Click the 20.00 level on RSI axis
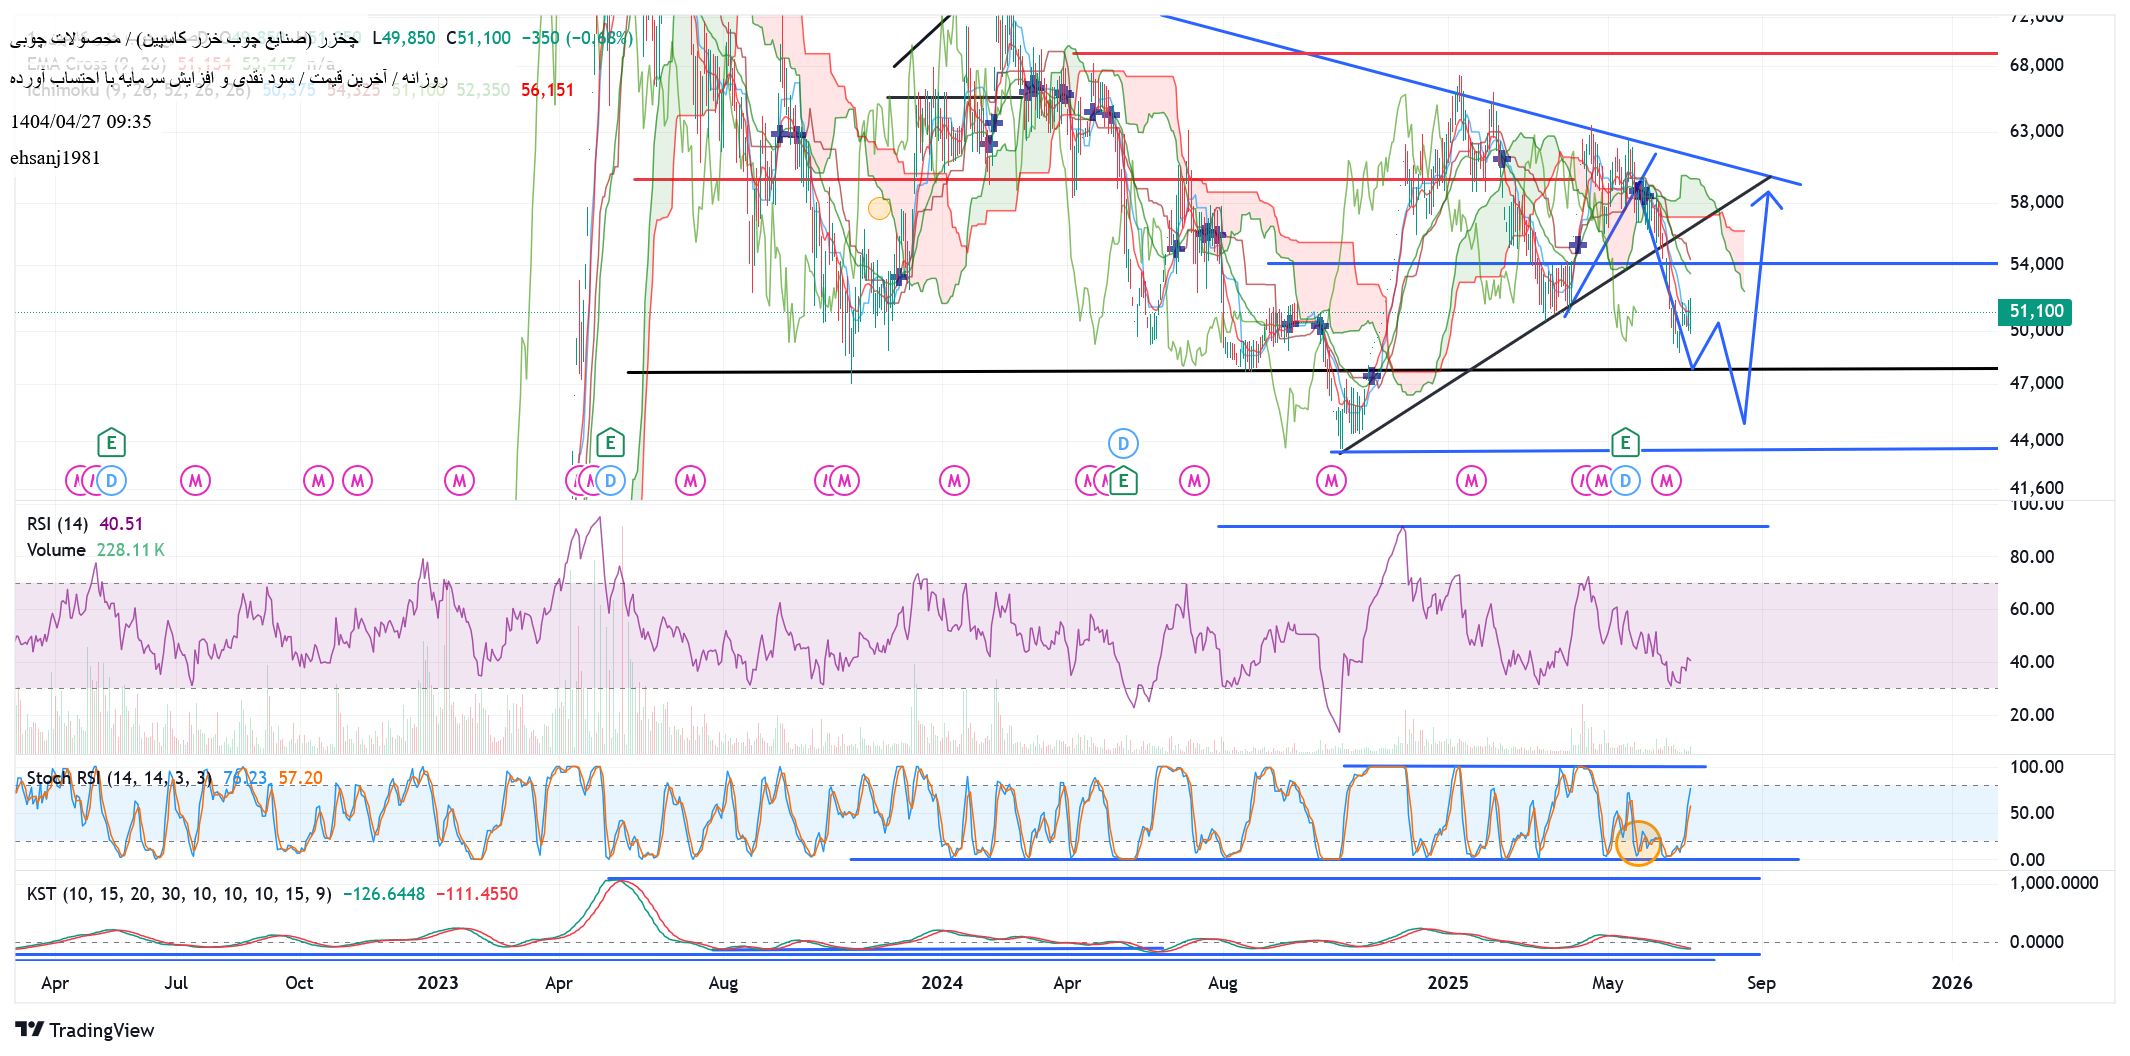2130x1056 pixels. coord(2032,715)
